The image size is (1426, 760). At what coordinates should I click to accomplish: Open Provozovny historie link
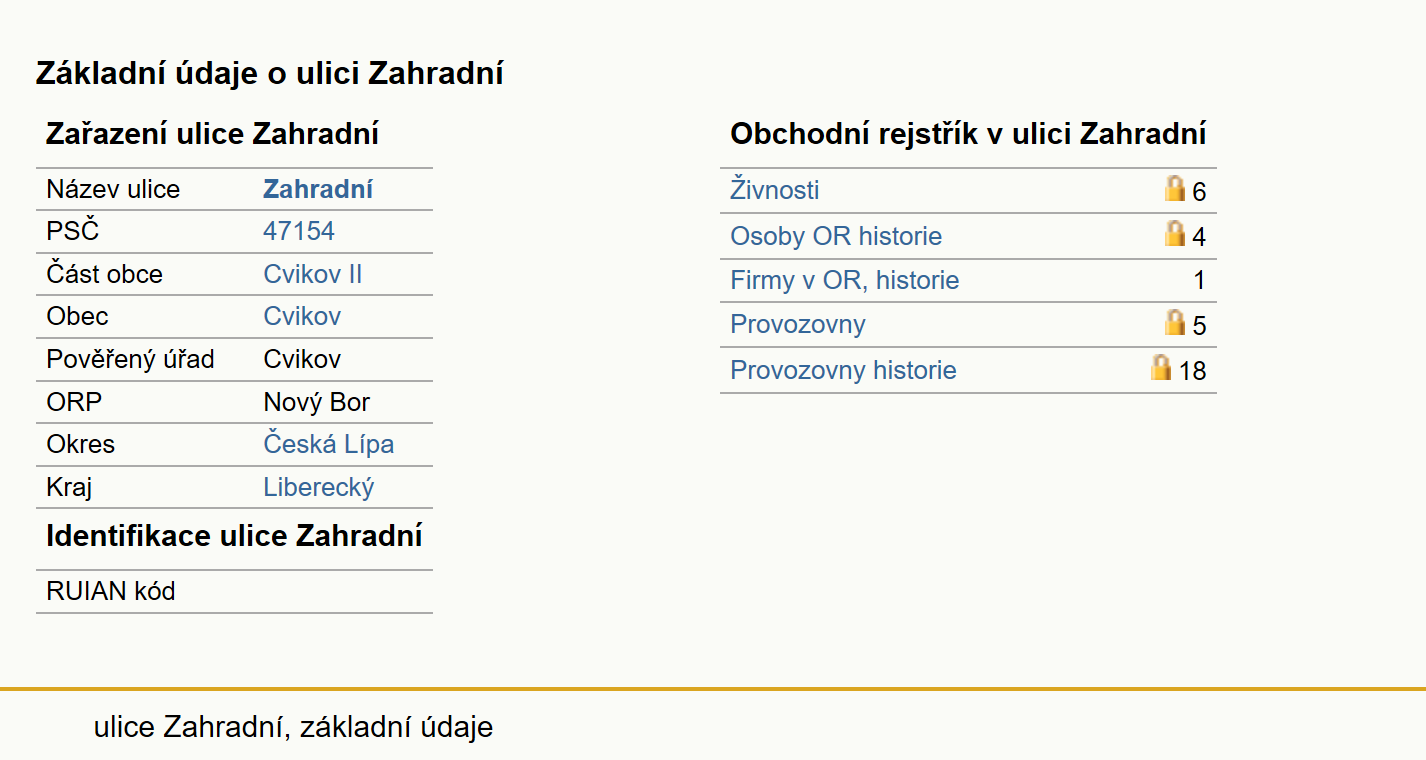[x=843, y=370]
